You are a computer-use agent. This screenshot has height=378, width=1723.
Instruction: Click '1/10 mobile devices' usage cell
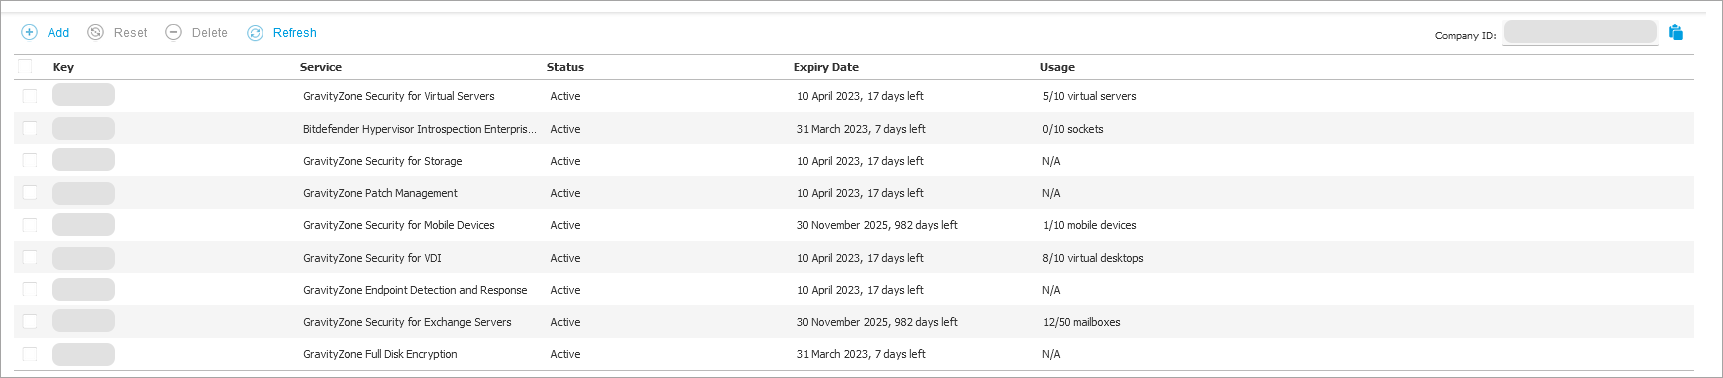pos(1089,225)
